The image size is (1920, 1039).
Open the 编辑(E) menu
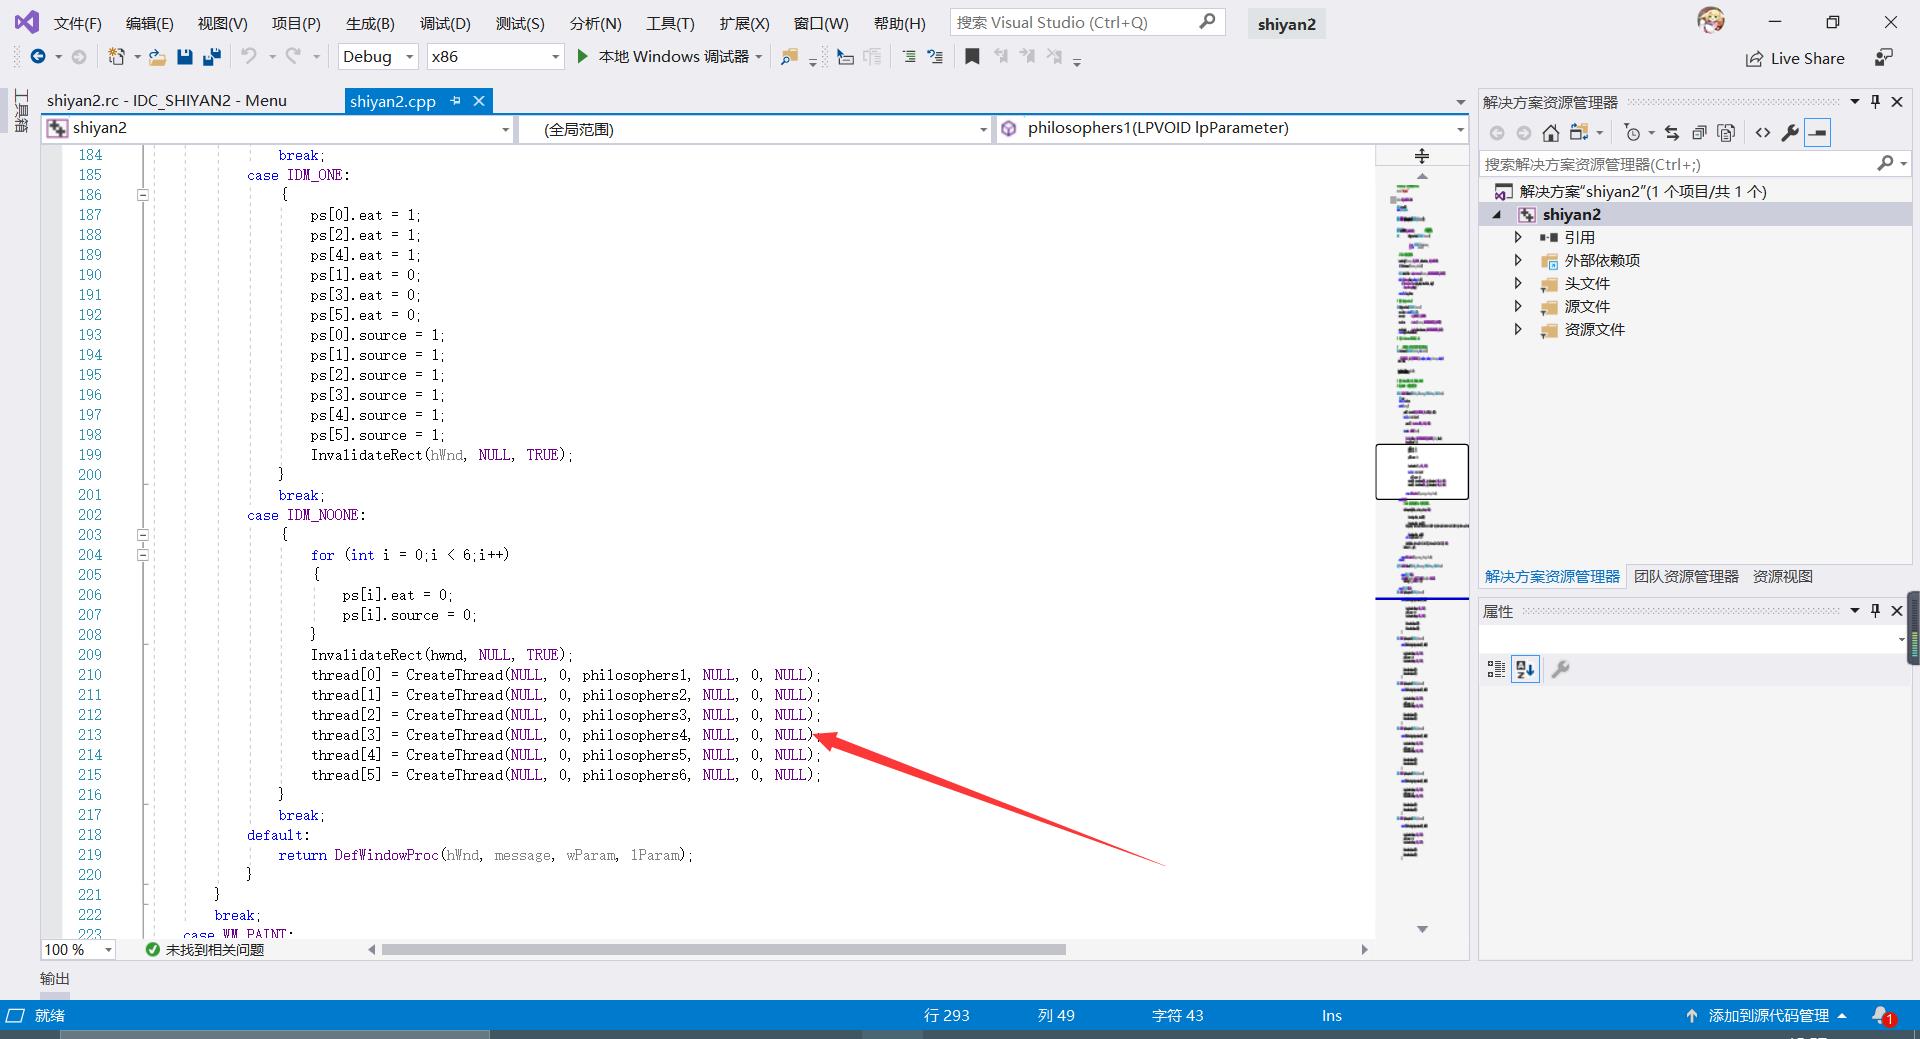(149, 23)
